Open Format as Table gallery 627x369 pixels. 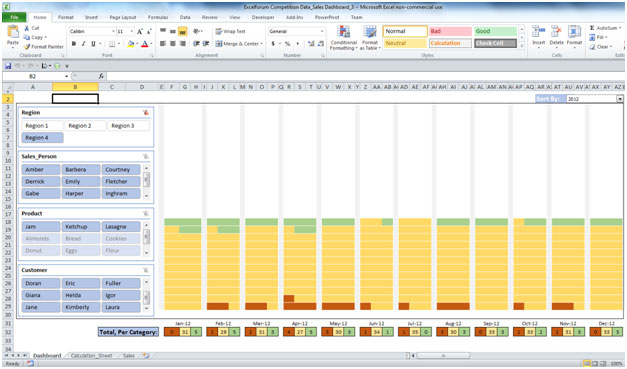369,38
